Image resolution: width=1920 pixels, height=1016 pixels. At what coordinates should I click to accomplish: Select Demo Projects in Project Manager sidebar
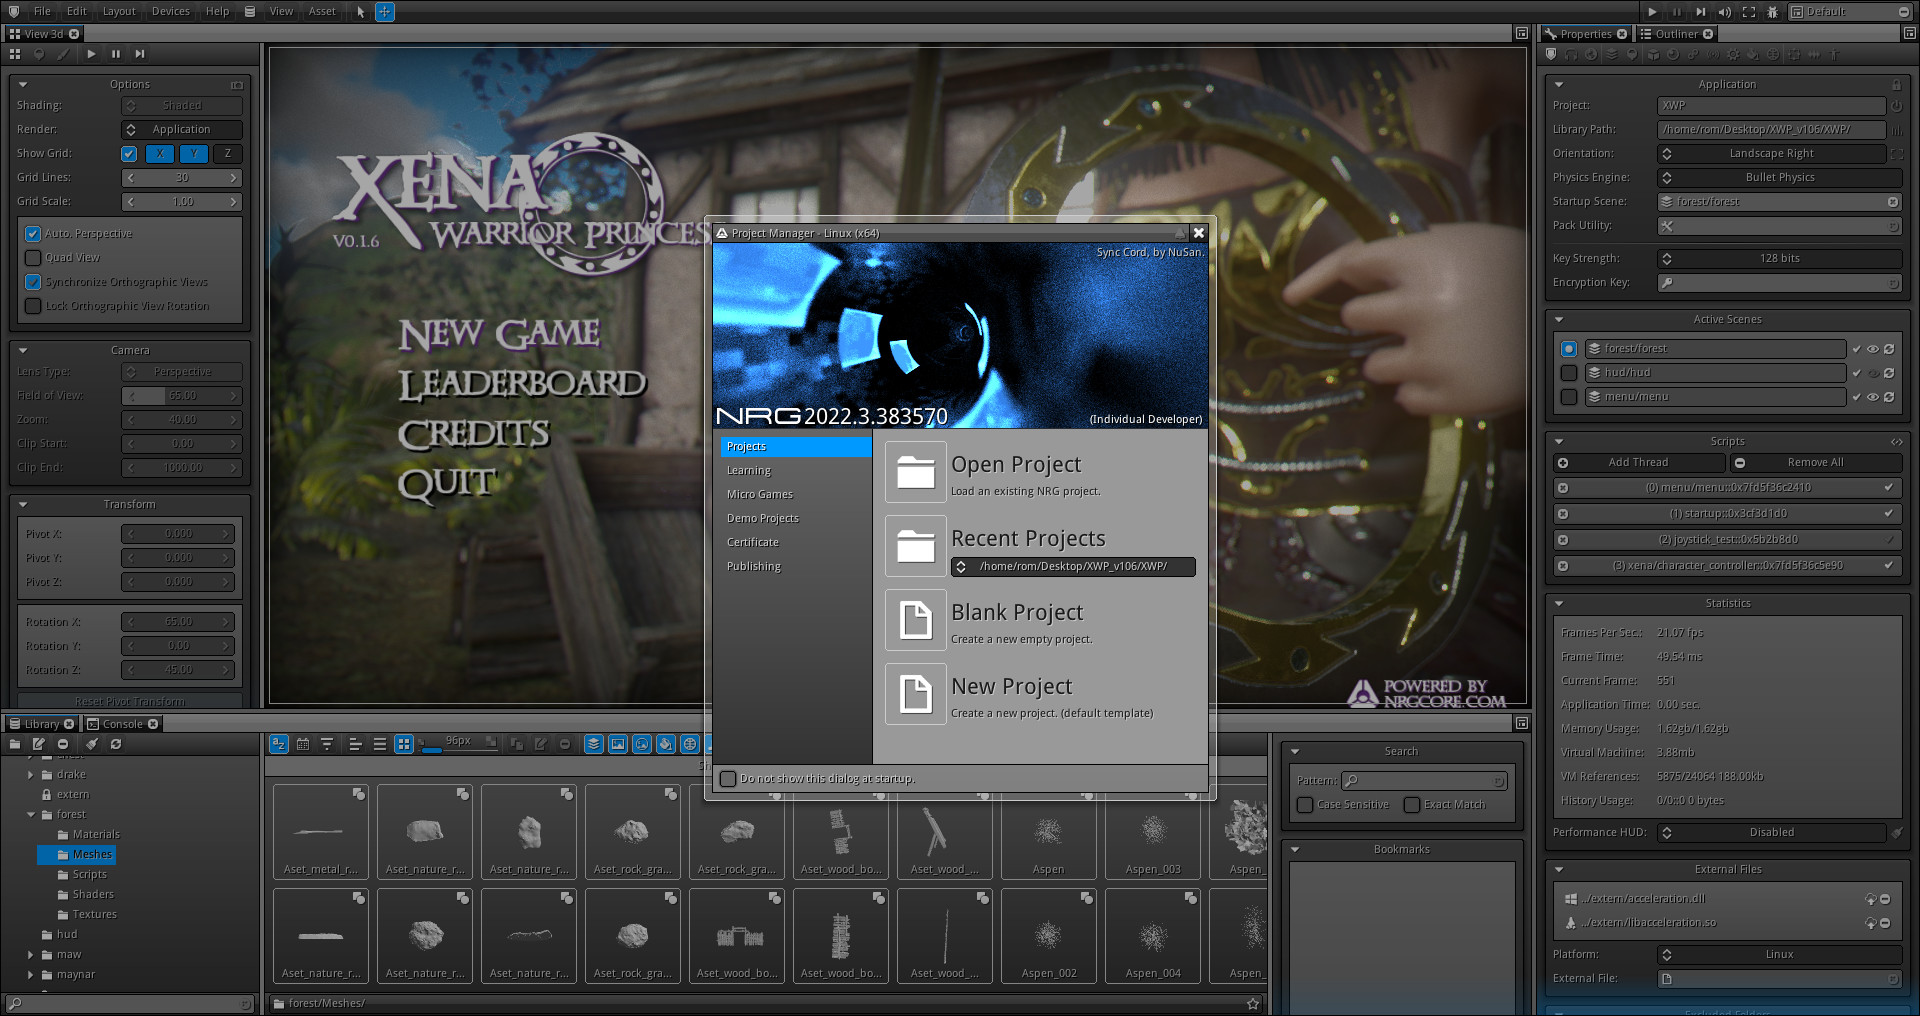[763, 519]
